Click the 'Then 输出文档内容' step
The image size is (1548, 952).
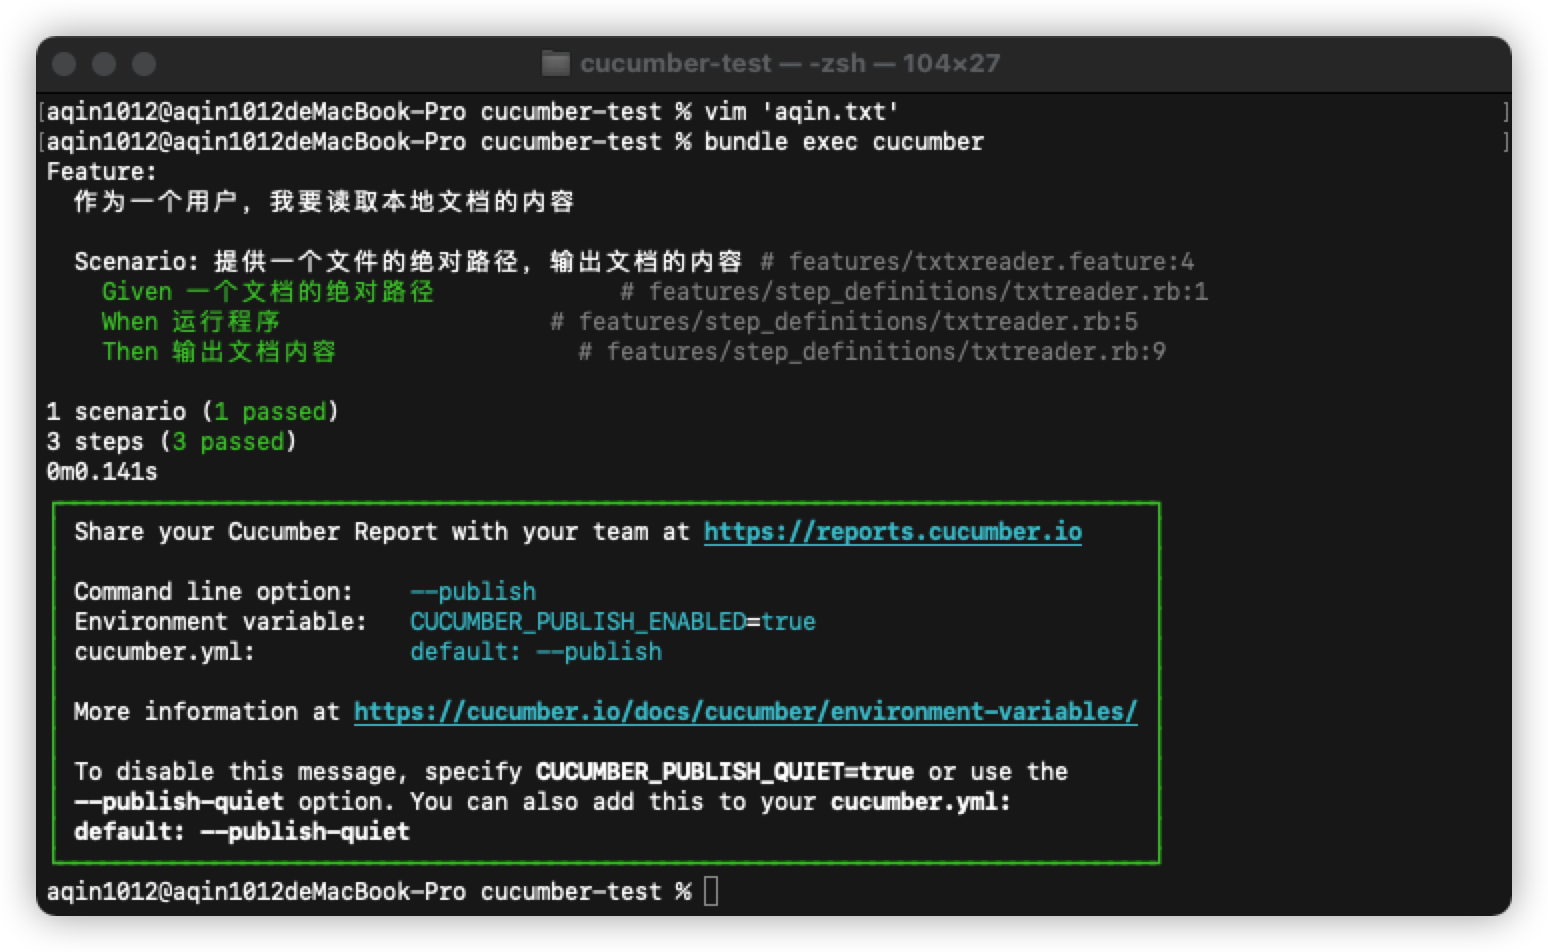point(219,352)
